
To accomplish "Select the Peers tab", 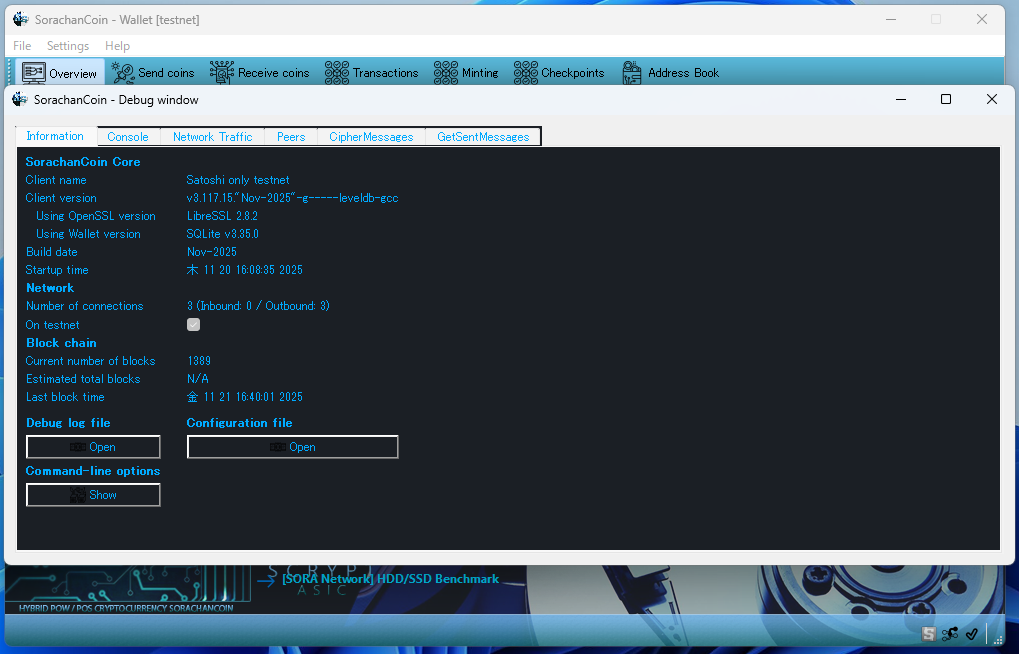I will pyautogui.click(x=291, y=137).
